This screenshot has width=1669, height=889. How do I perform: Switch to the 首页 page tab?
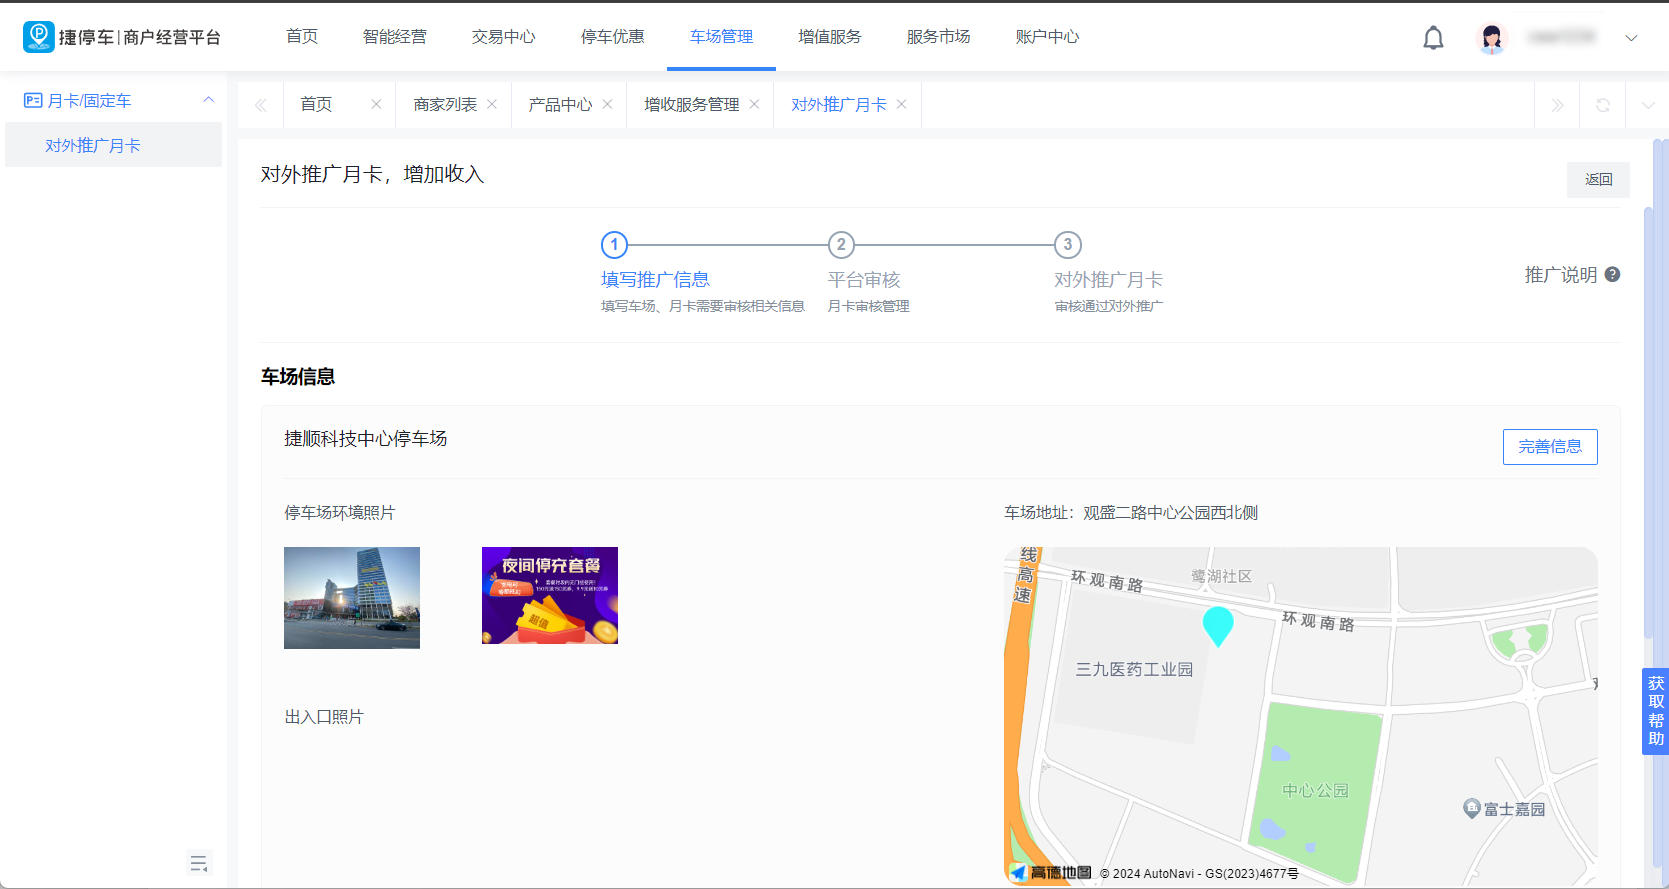pos(316,104)
